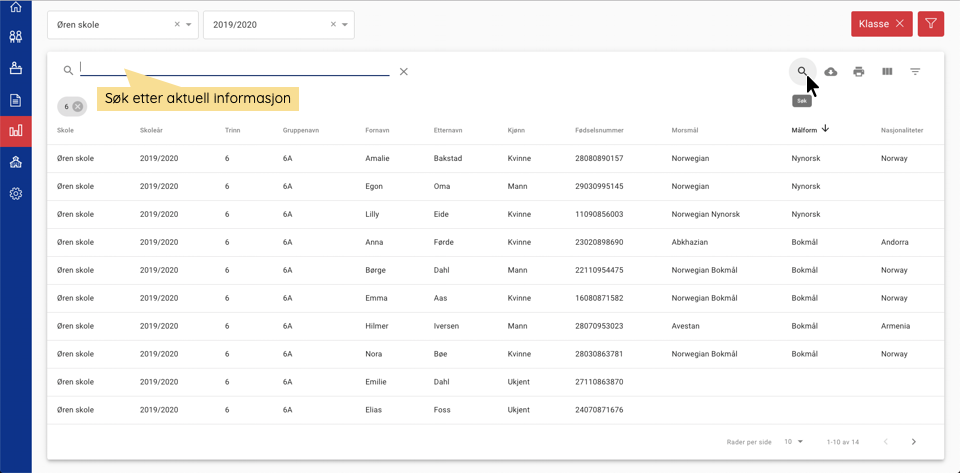Click the first name Egon
Viewport: 960px width, 473px height.
pos(374,186)
